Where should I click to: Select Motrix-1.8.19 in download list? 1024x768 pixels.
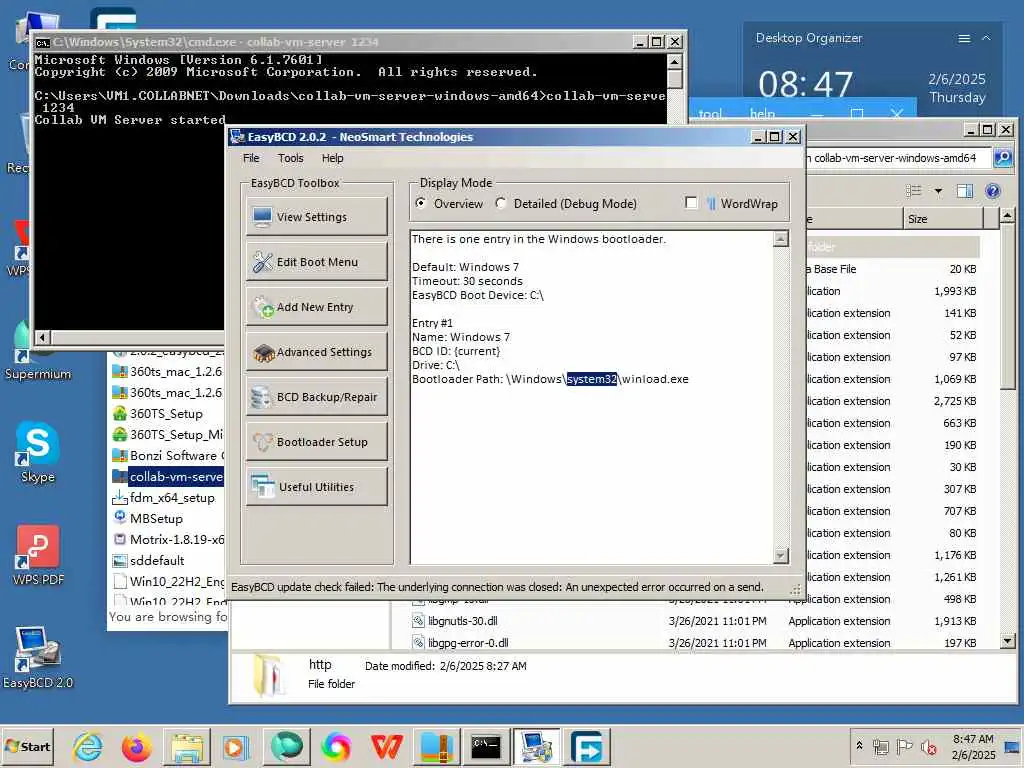pos(168,539)
